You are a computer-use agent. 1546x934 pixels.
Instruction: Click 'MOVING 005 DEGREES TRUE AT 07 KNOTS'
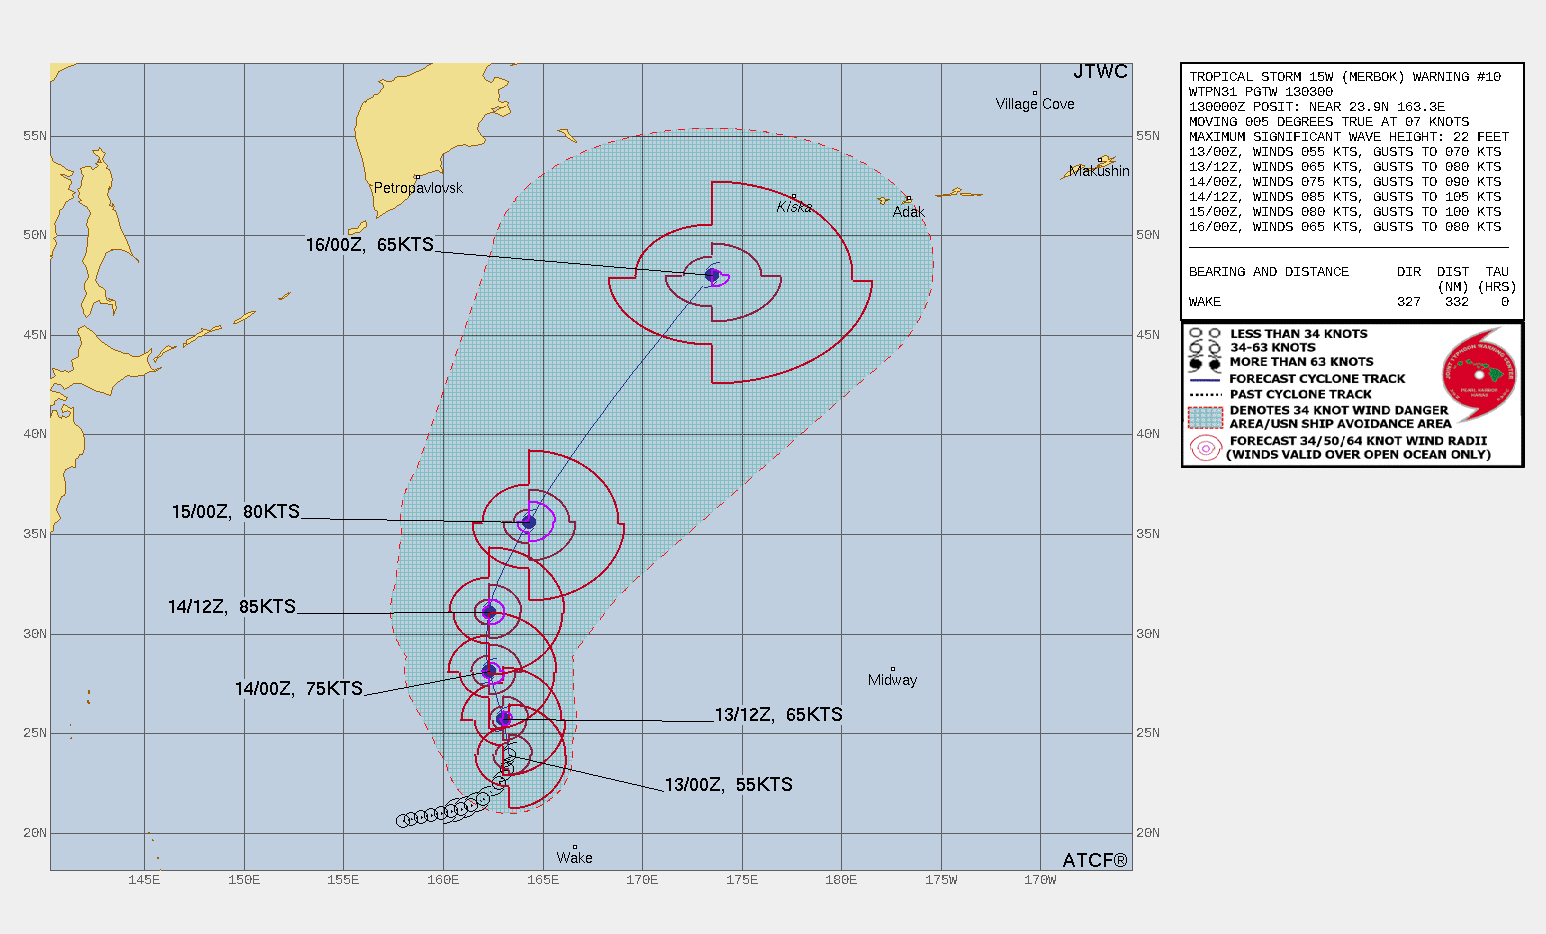pos(1329,122)
